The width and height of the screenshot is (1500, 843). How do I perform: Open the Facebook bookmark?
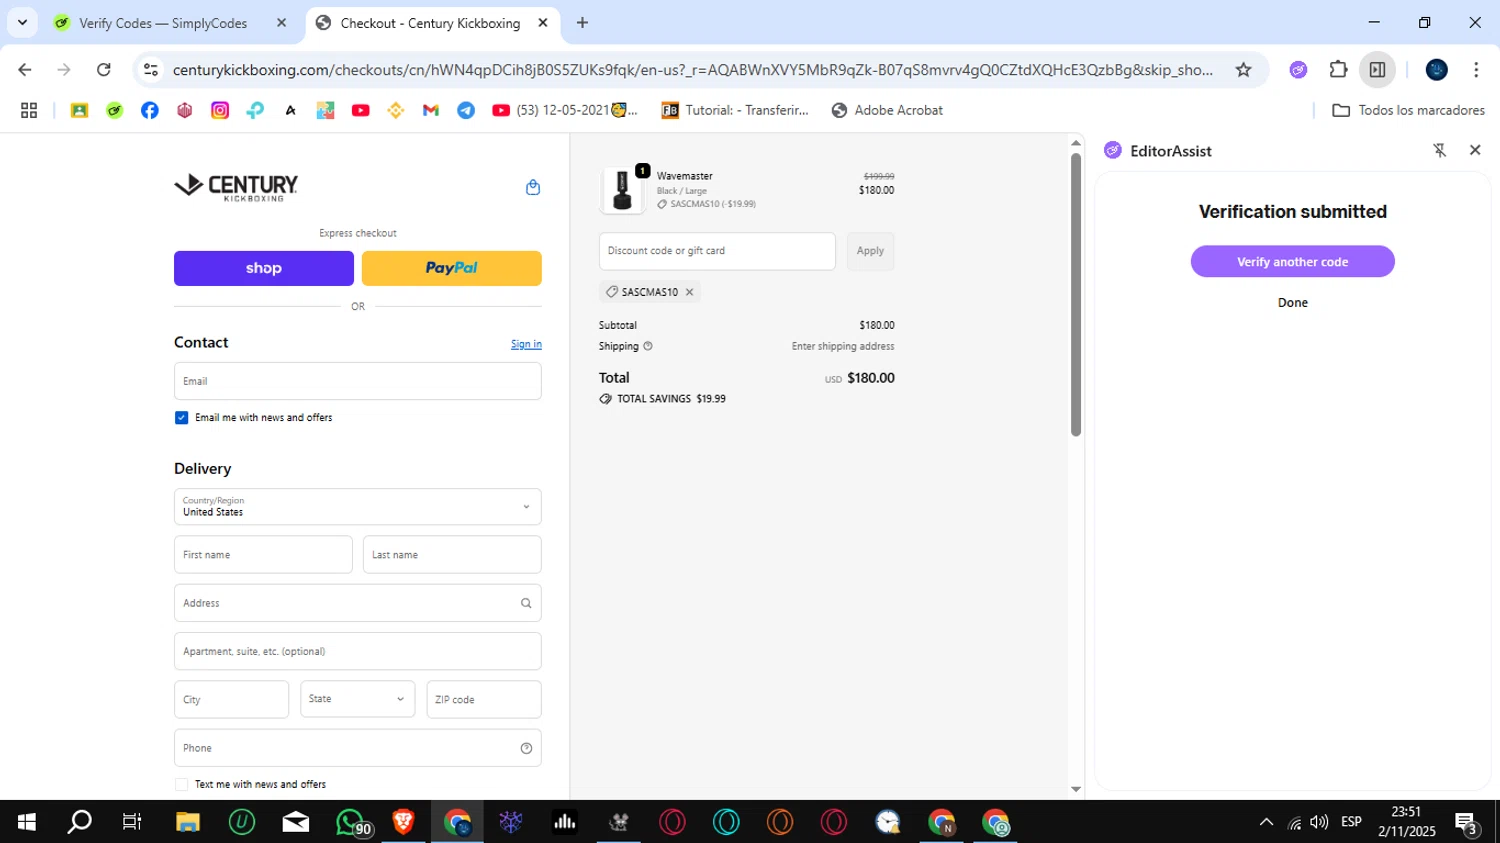(150, 110)
